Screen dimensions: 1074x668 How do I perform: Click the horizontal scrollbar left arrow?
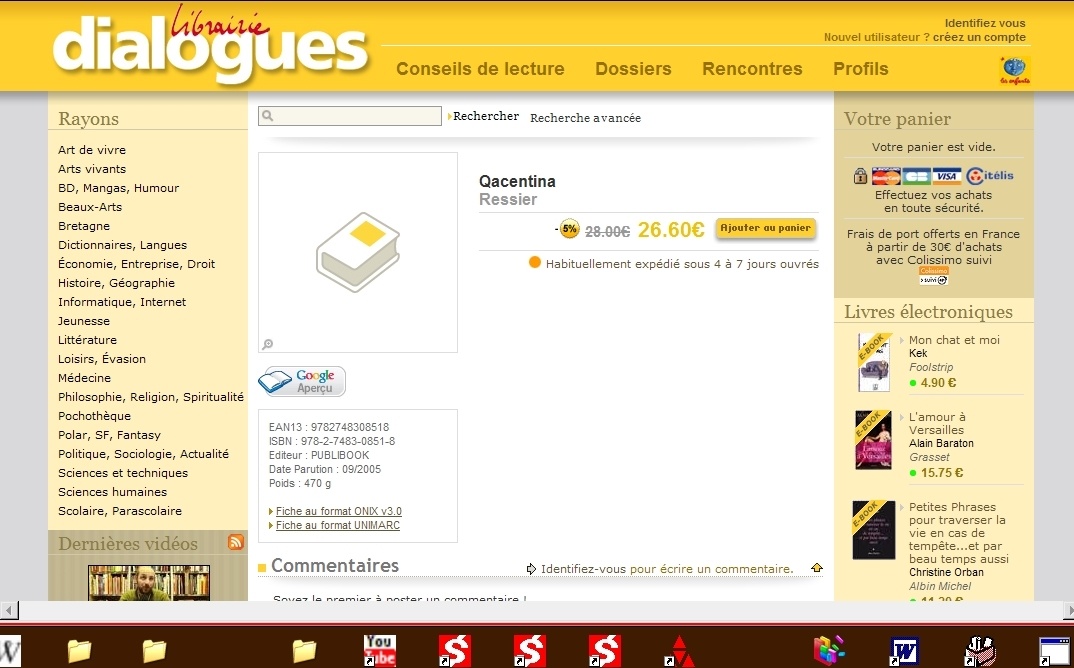pos(9,610)
